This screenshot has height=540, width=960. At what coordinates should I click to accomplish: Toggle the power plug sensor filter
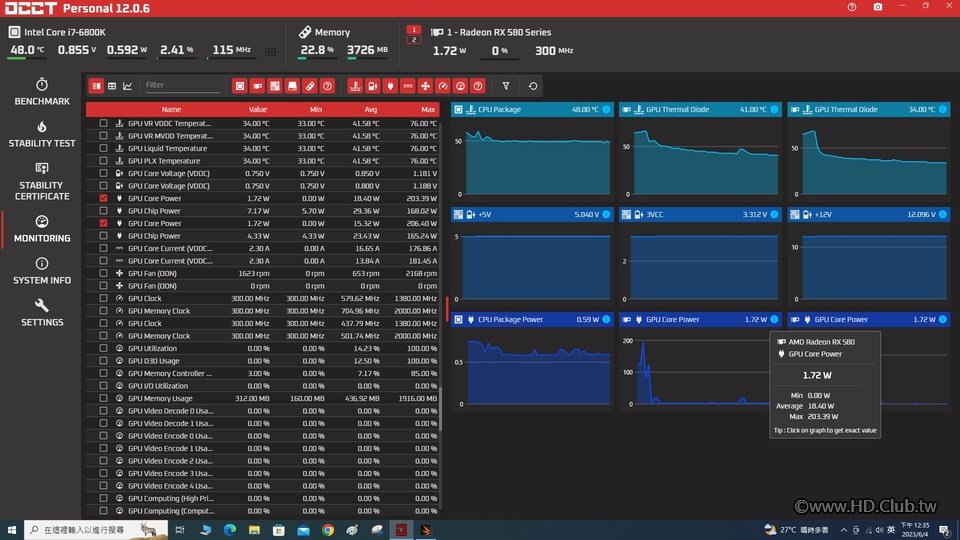tap(390, 86)
